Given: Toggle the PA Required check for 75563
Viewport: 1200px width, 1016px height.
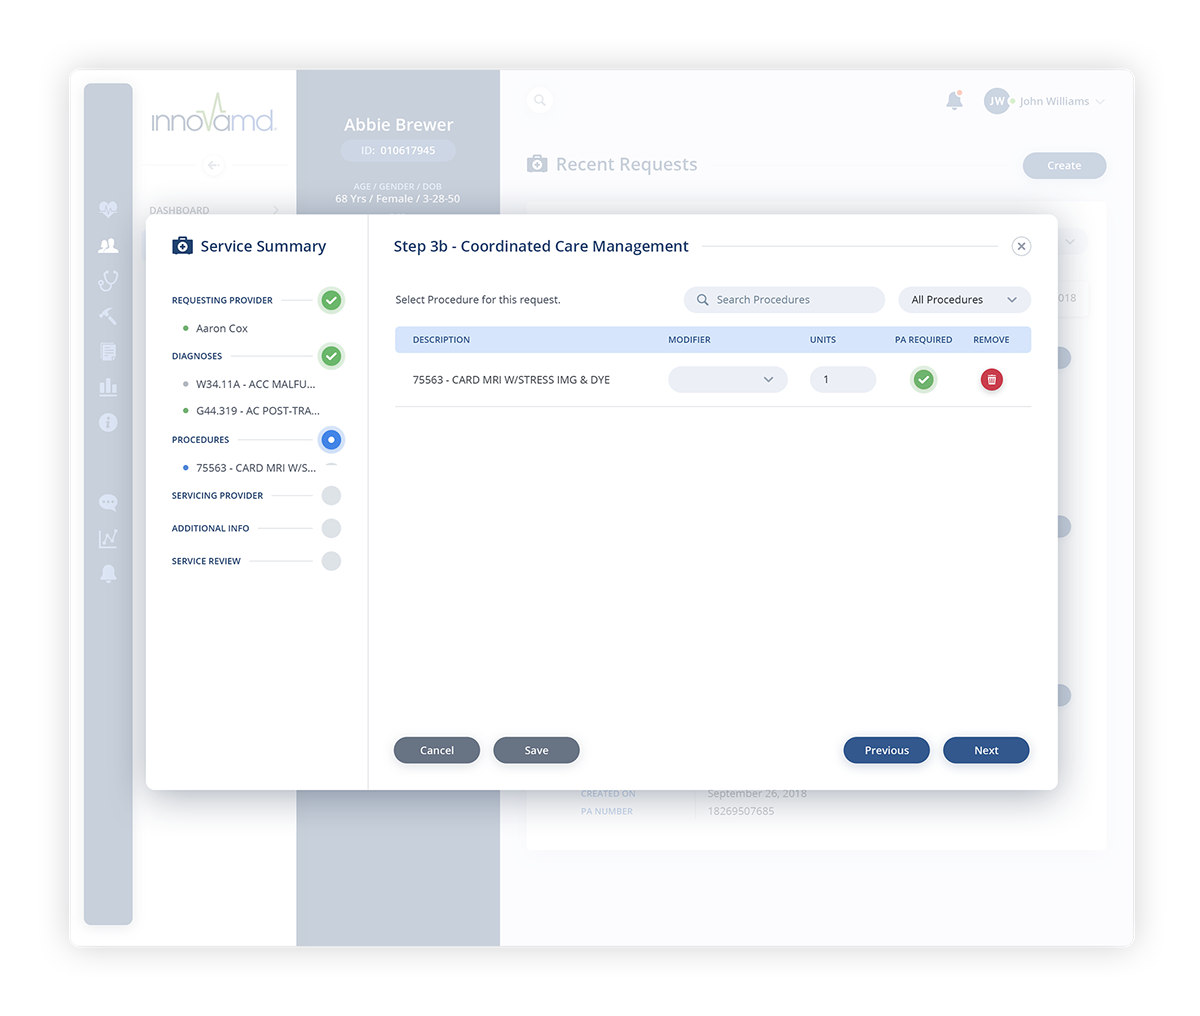Looking at the screenshot, I should click(923, 379).
